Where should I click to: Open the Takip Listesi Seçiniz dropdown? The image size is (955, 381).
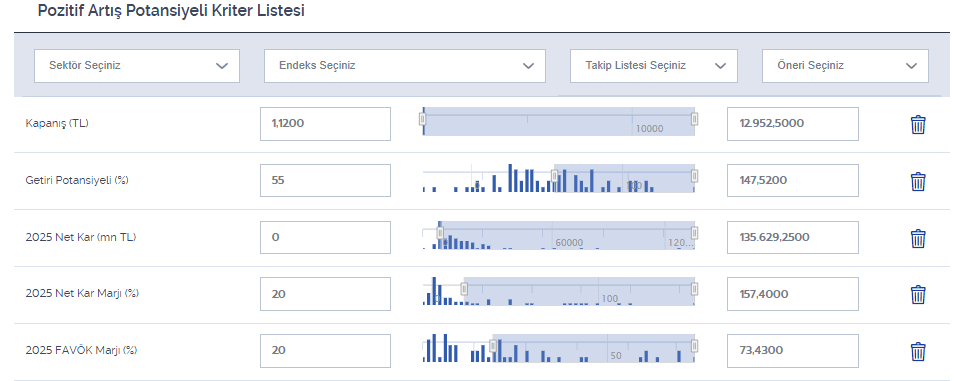654,66
